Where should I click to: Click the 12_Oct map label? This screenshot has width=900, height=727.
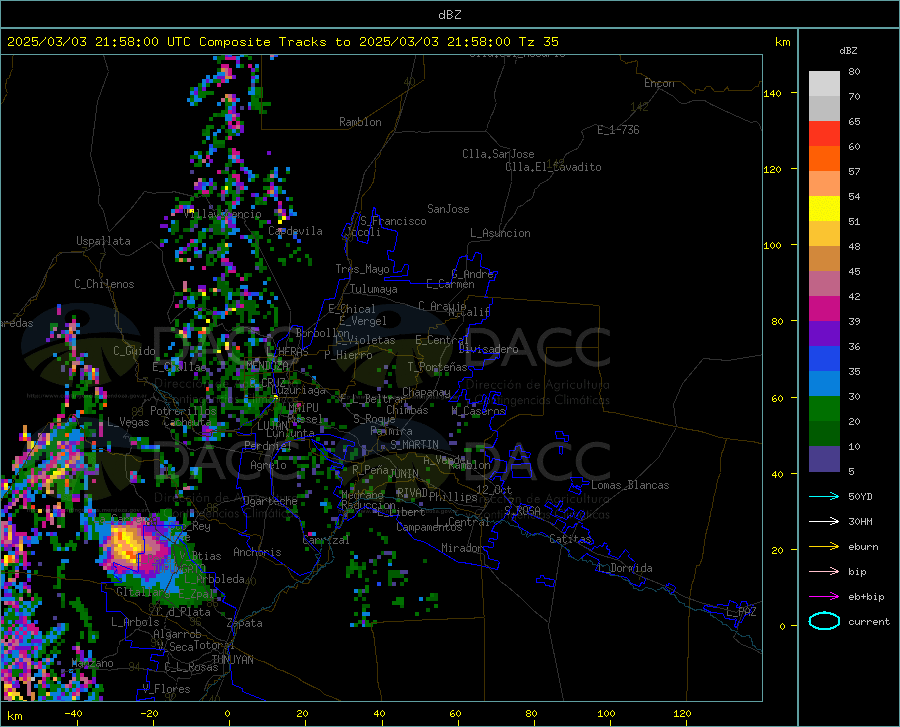click(494, 489)
